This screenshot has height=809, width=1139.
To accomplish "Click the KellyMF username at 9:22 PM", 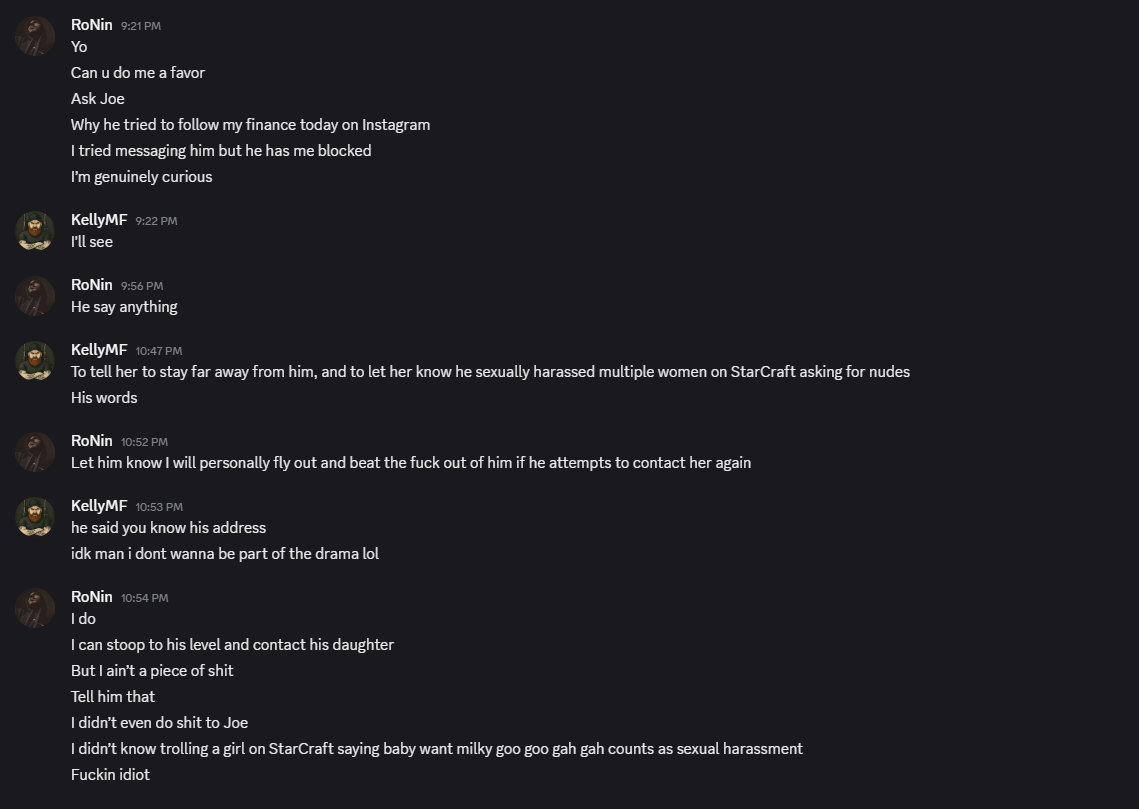I will tap(99, 220).
